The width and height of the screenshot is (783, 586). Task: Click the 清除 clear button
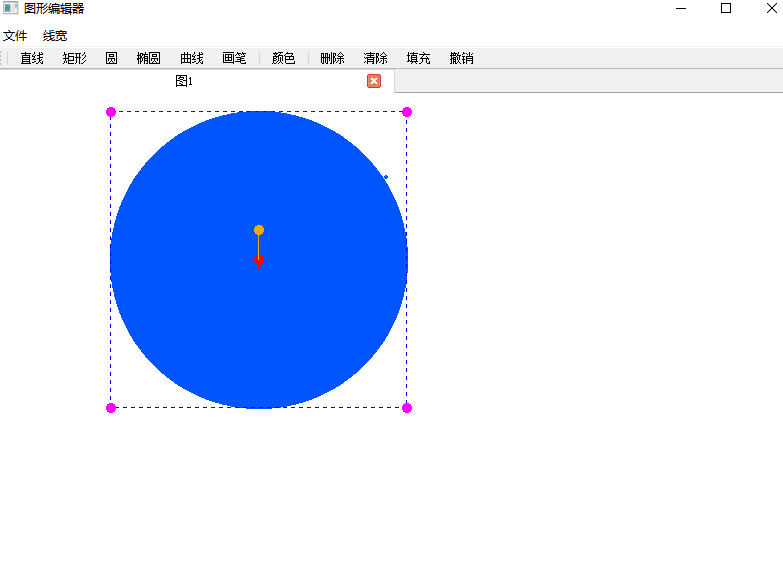pos(376,58)
